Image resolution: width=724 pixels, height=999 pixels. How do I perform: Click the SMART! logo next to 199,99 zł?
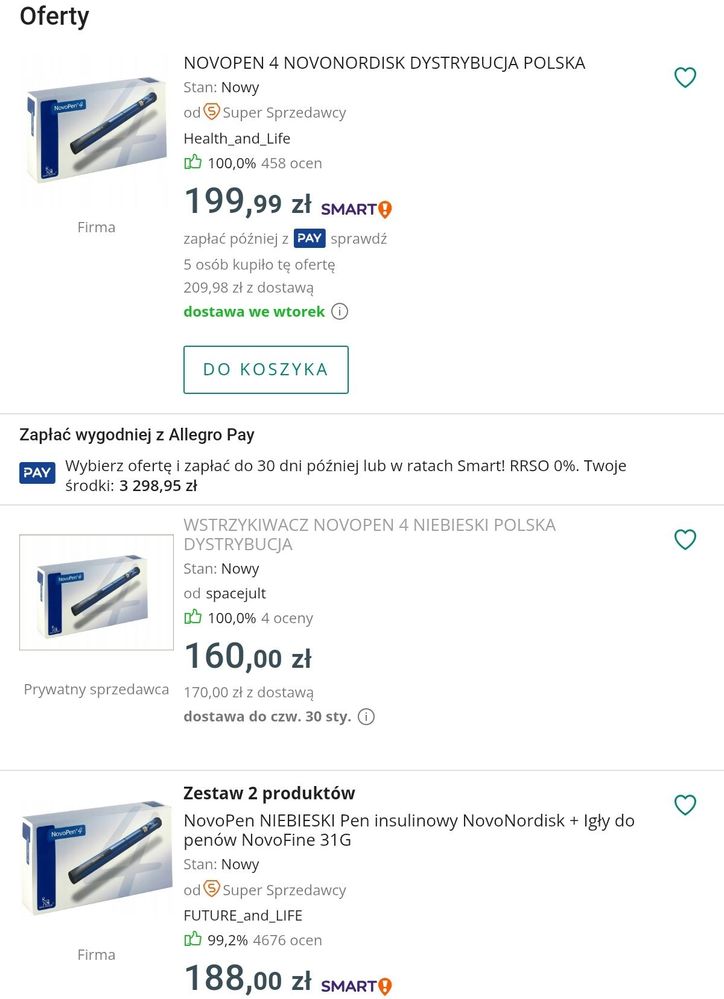[356, 208]
